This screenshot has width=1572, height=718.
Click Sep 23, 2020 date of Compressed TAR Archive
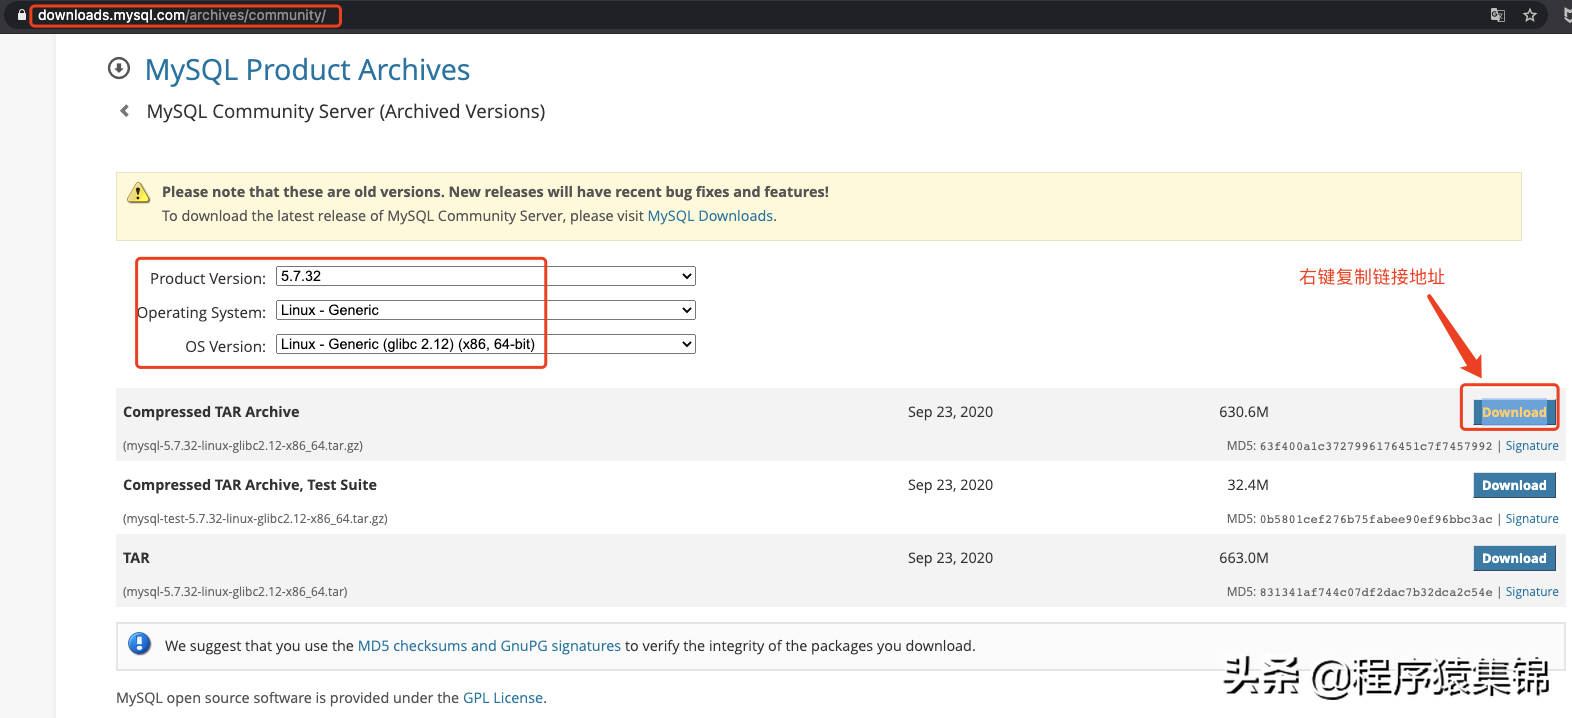(950, 412)
